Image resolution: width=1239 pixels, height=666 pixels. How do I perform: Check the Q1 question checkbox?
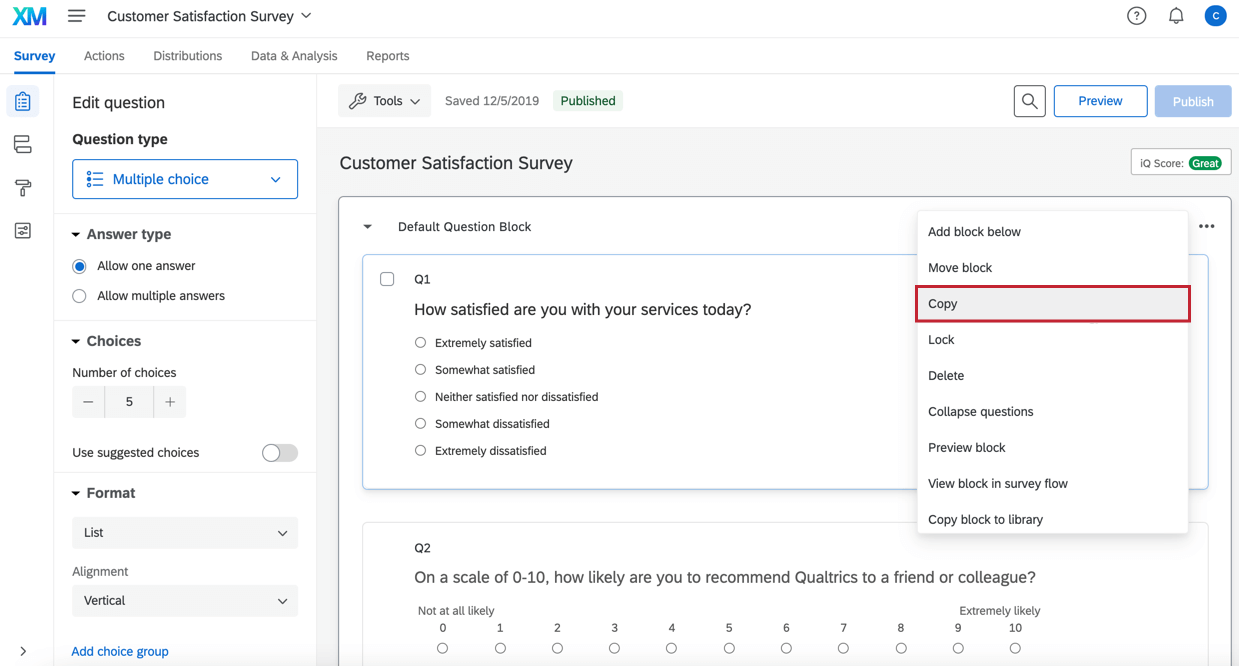click(387, 279)
